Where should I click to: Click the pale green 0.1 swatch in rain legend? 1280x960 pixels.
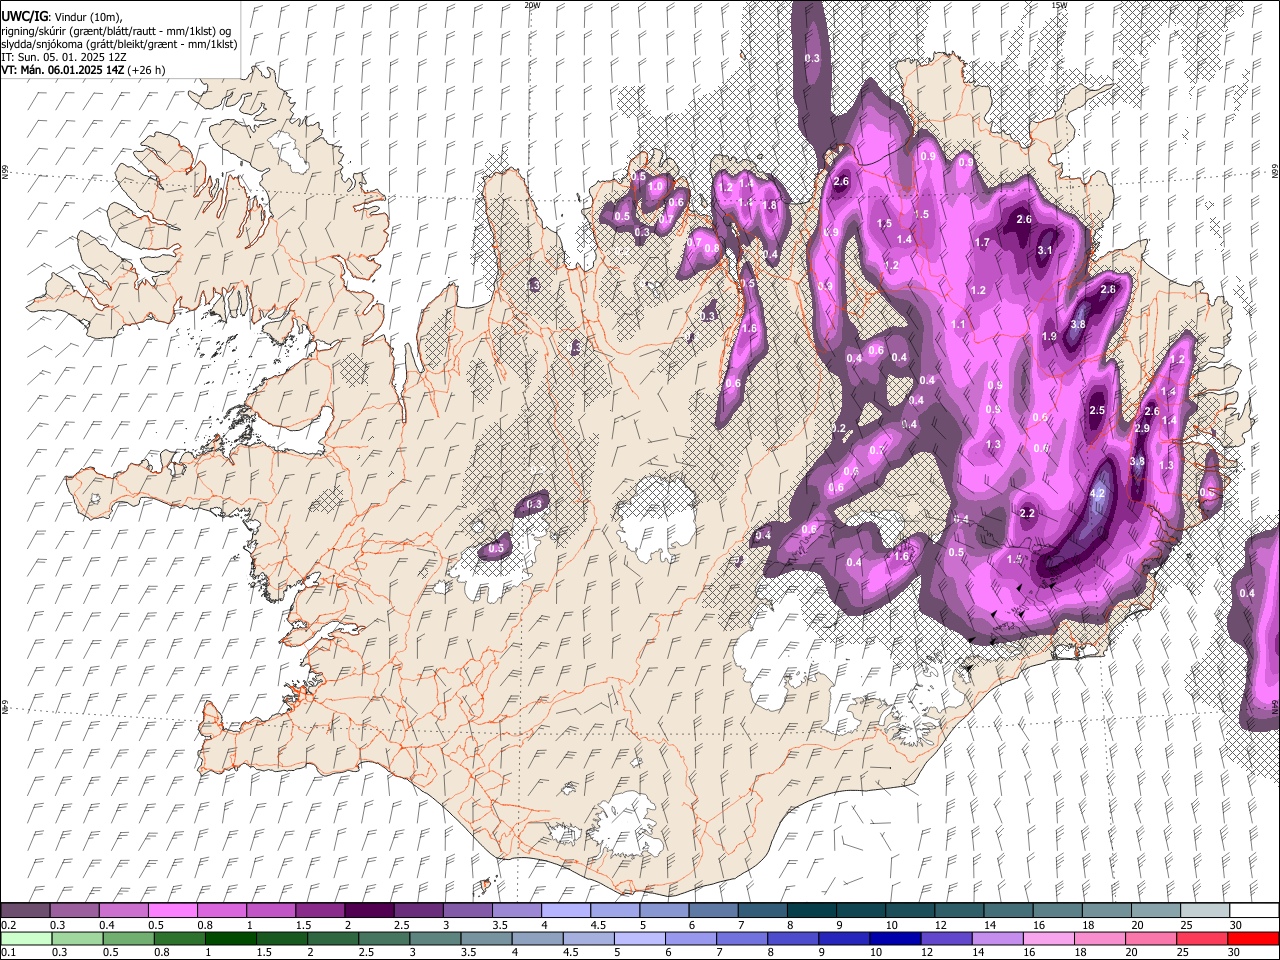(25, 938)
